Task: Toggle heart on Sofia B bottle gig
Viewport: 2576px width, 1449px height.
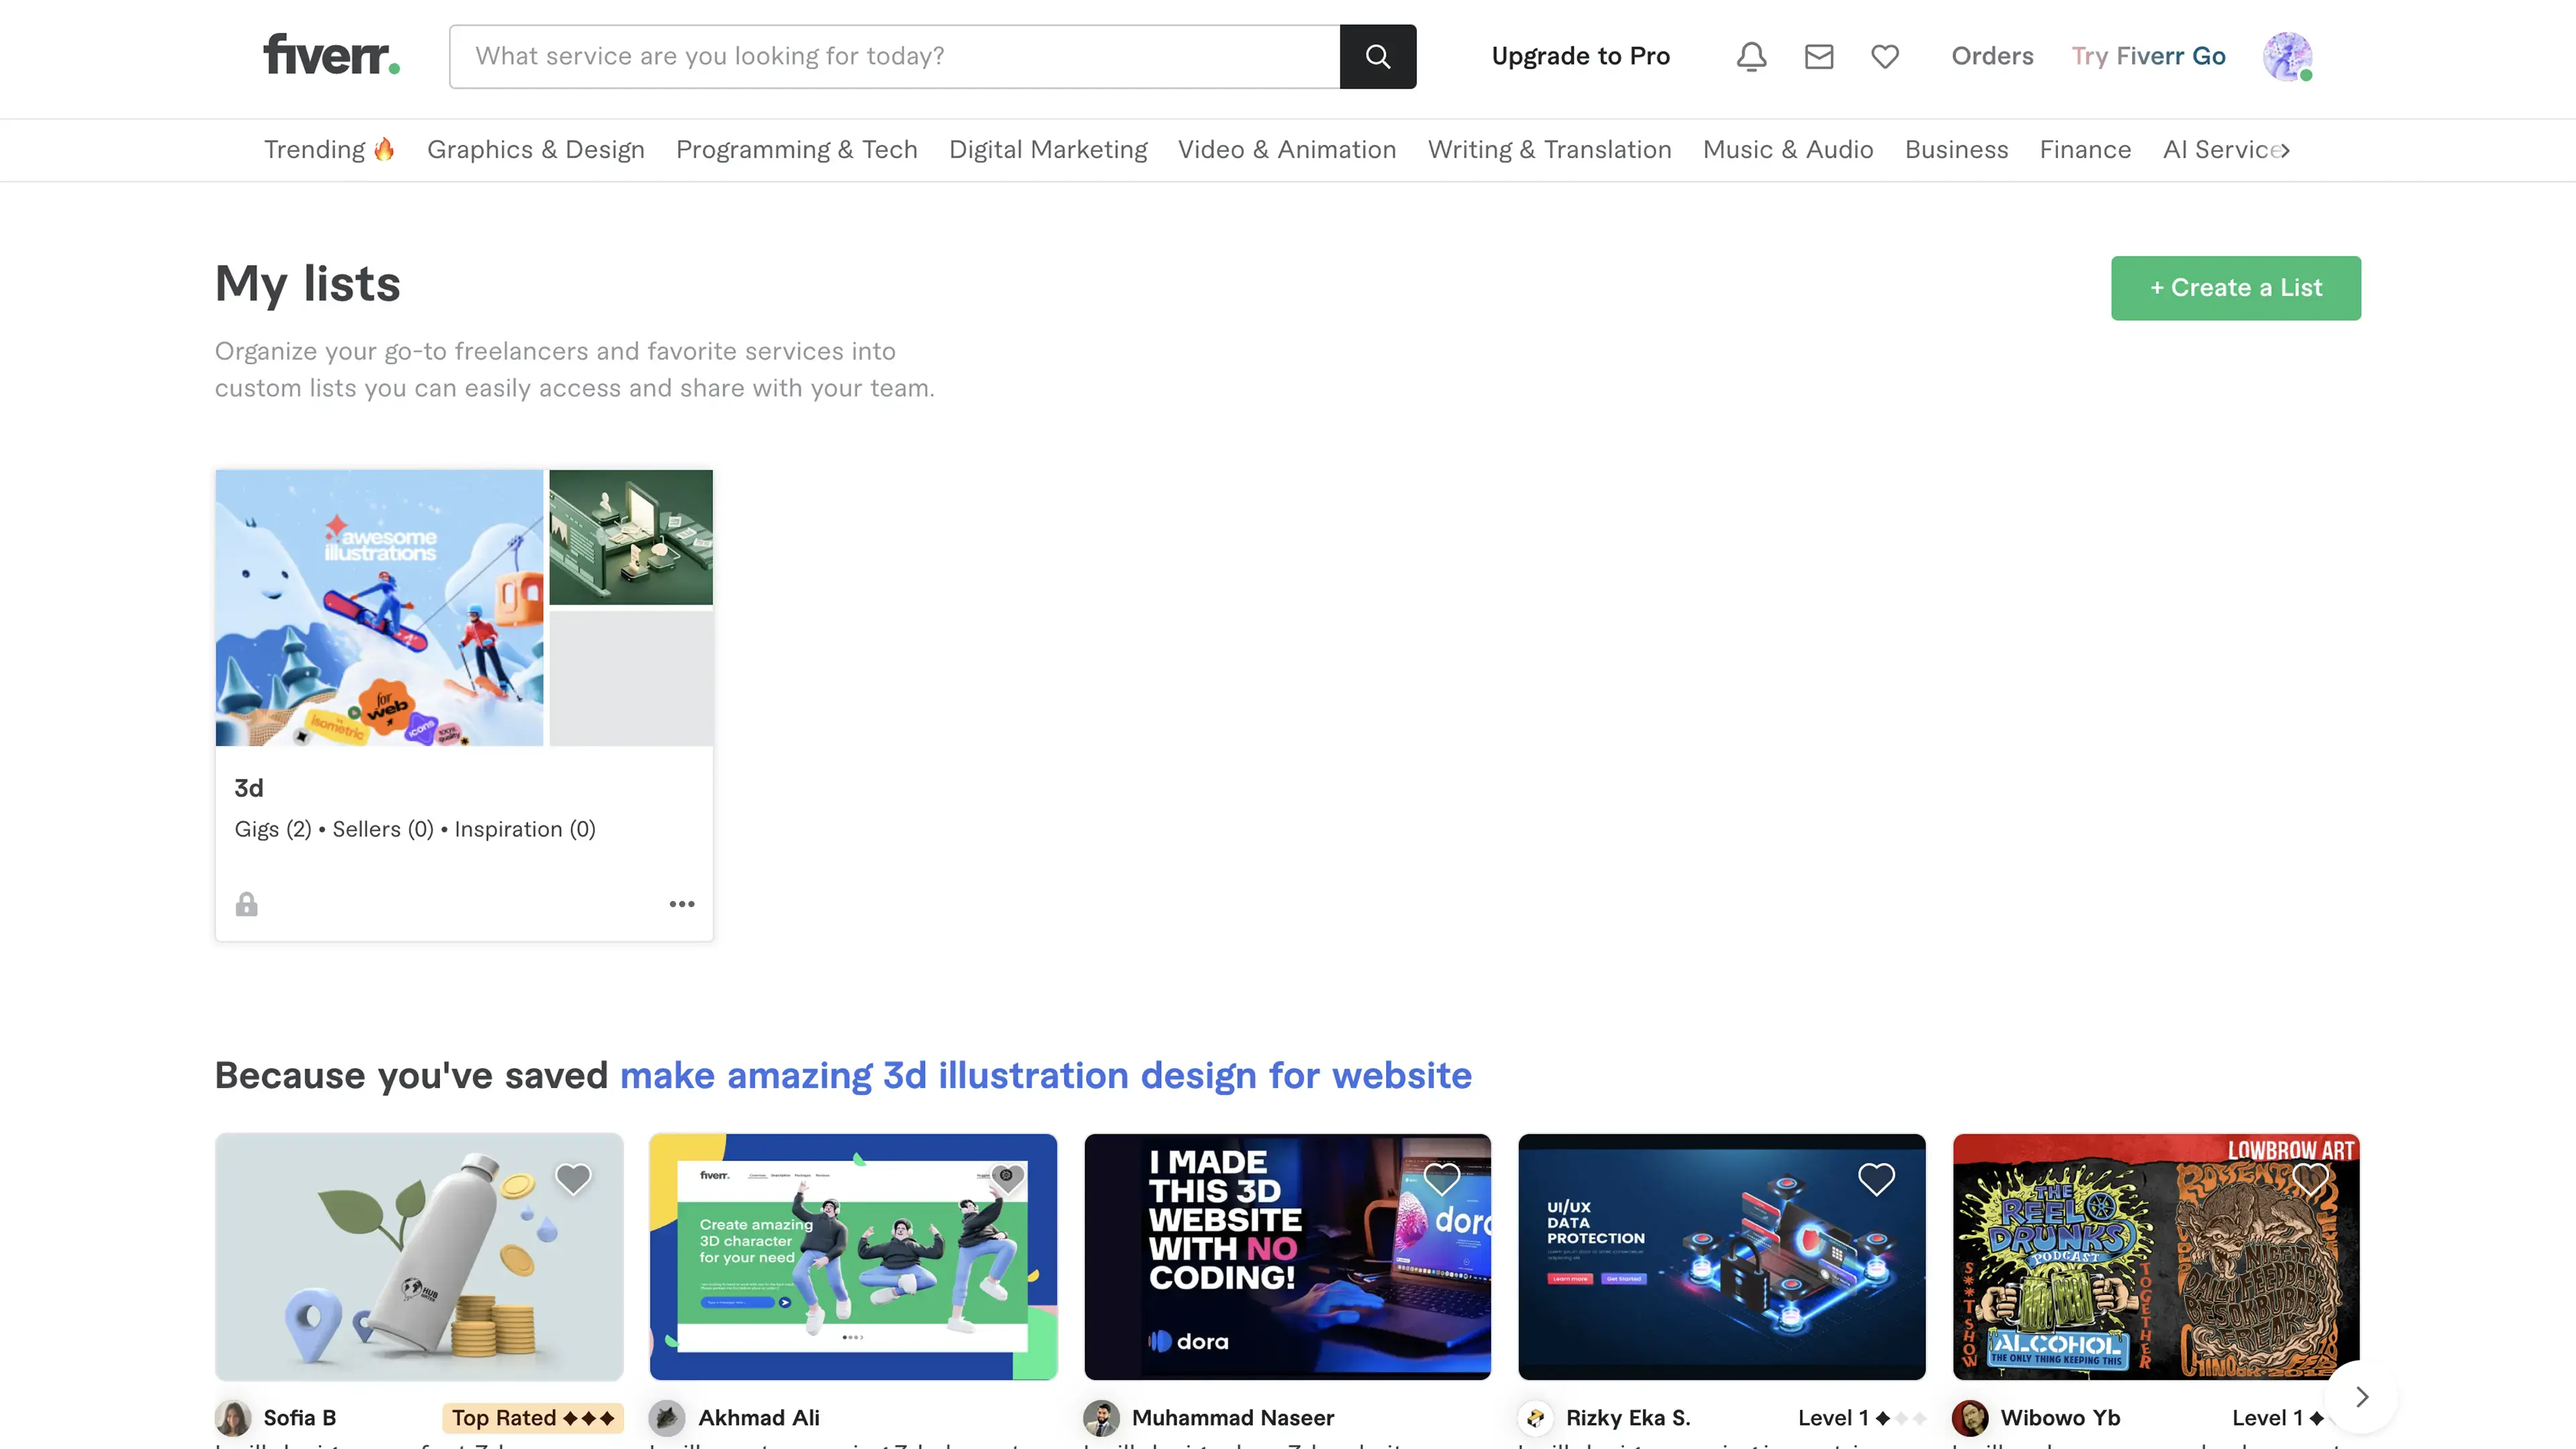Action: coord(573,1178)
